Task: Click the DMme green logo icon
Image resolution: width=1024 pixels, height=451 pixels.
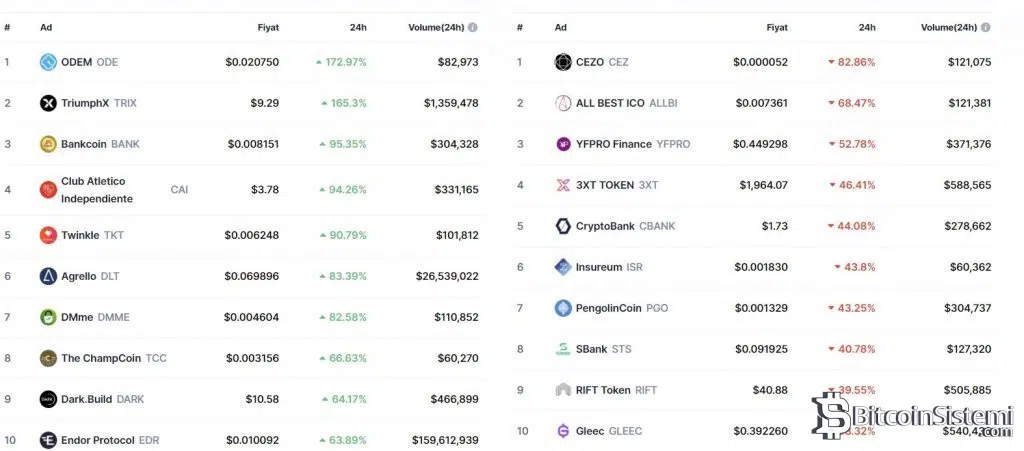Action: (47, 317)
